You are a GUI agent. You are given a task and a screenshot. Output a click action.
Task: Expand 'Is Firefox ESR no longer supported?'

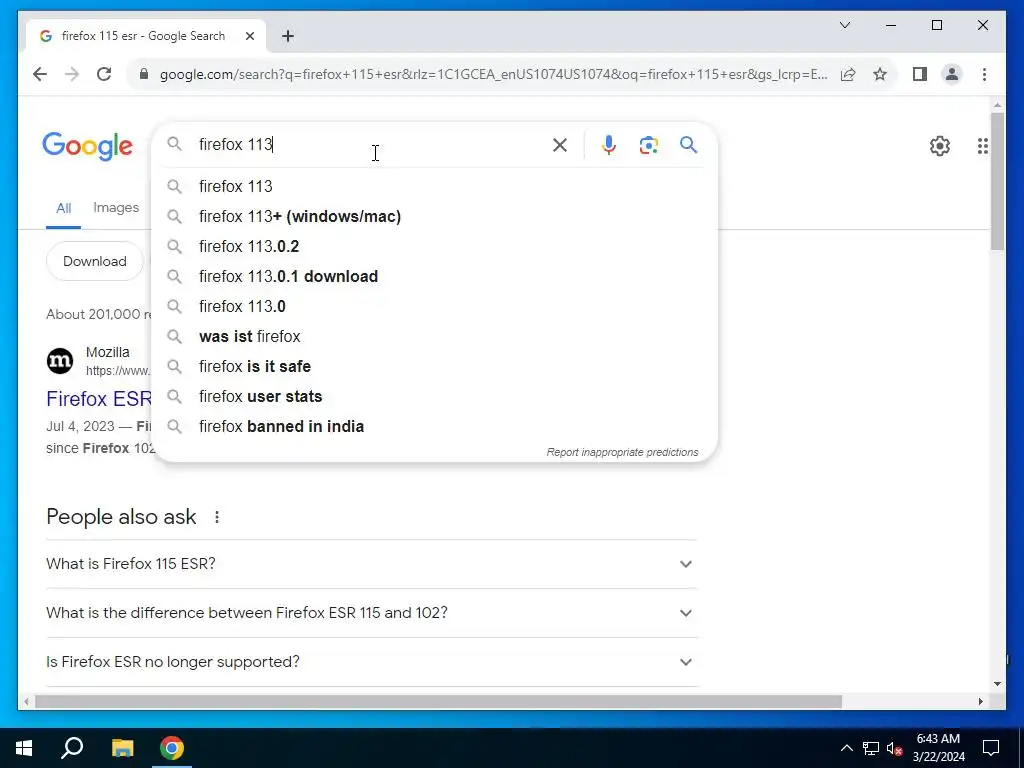(372, 662)
